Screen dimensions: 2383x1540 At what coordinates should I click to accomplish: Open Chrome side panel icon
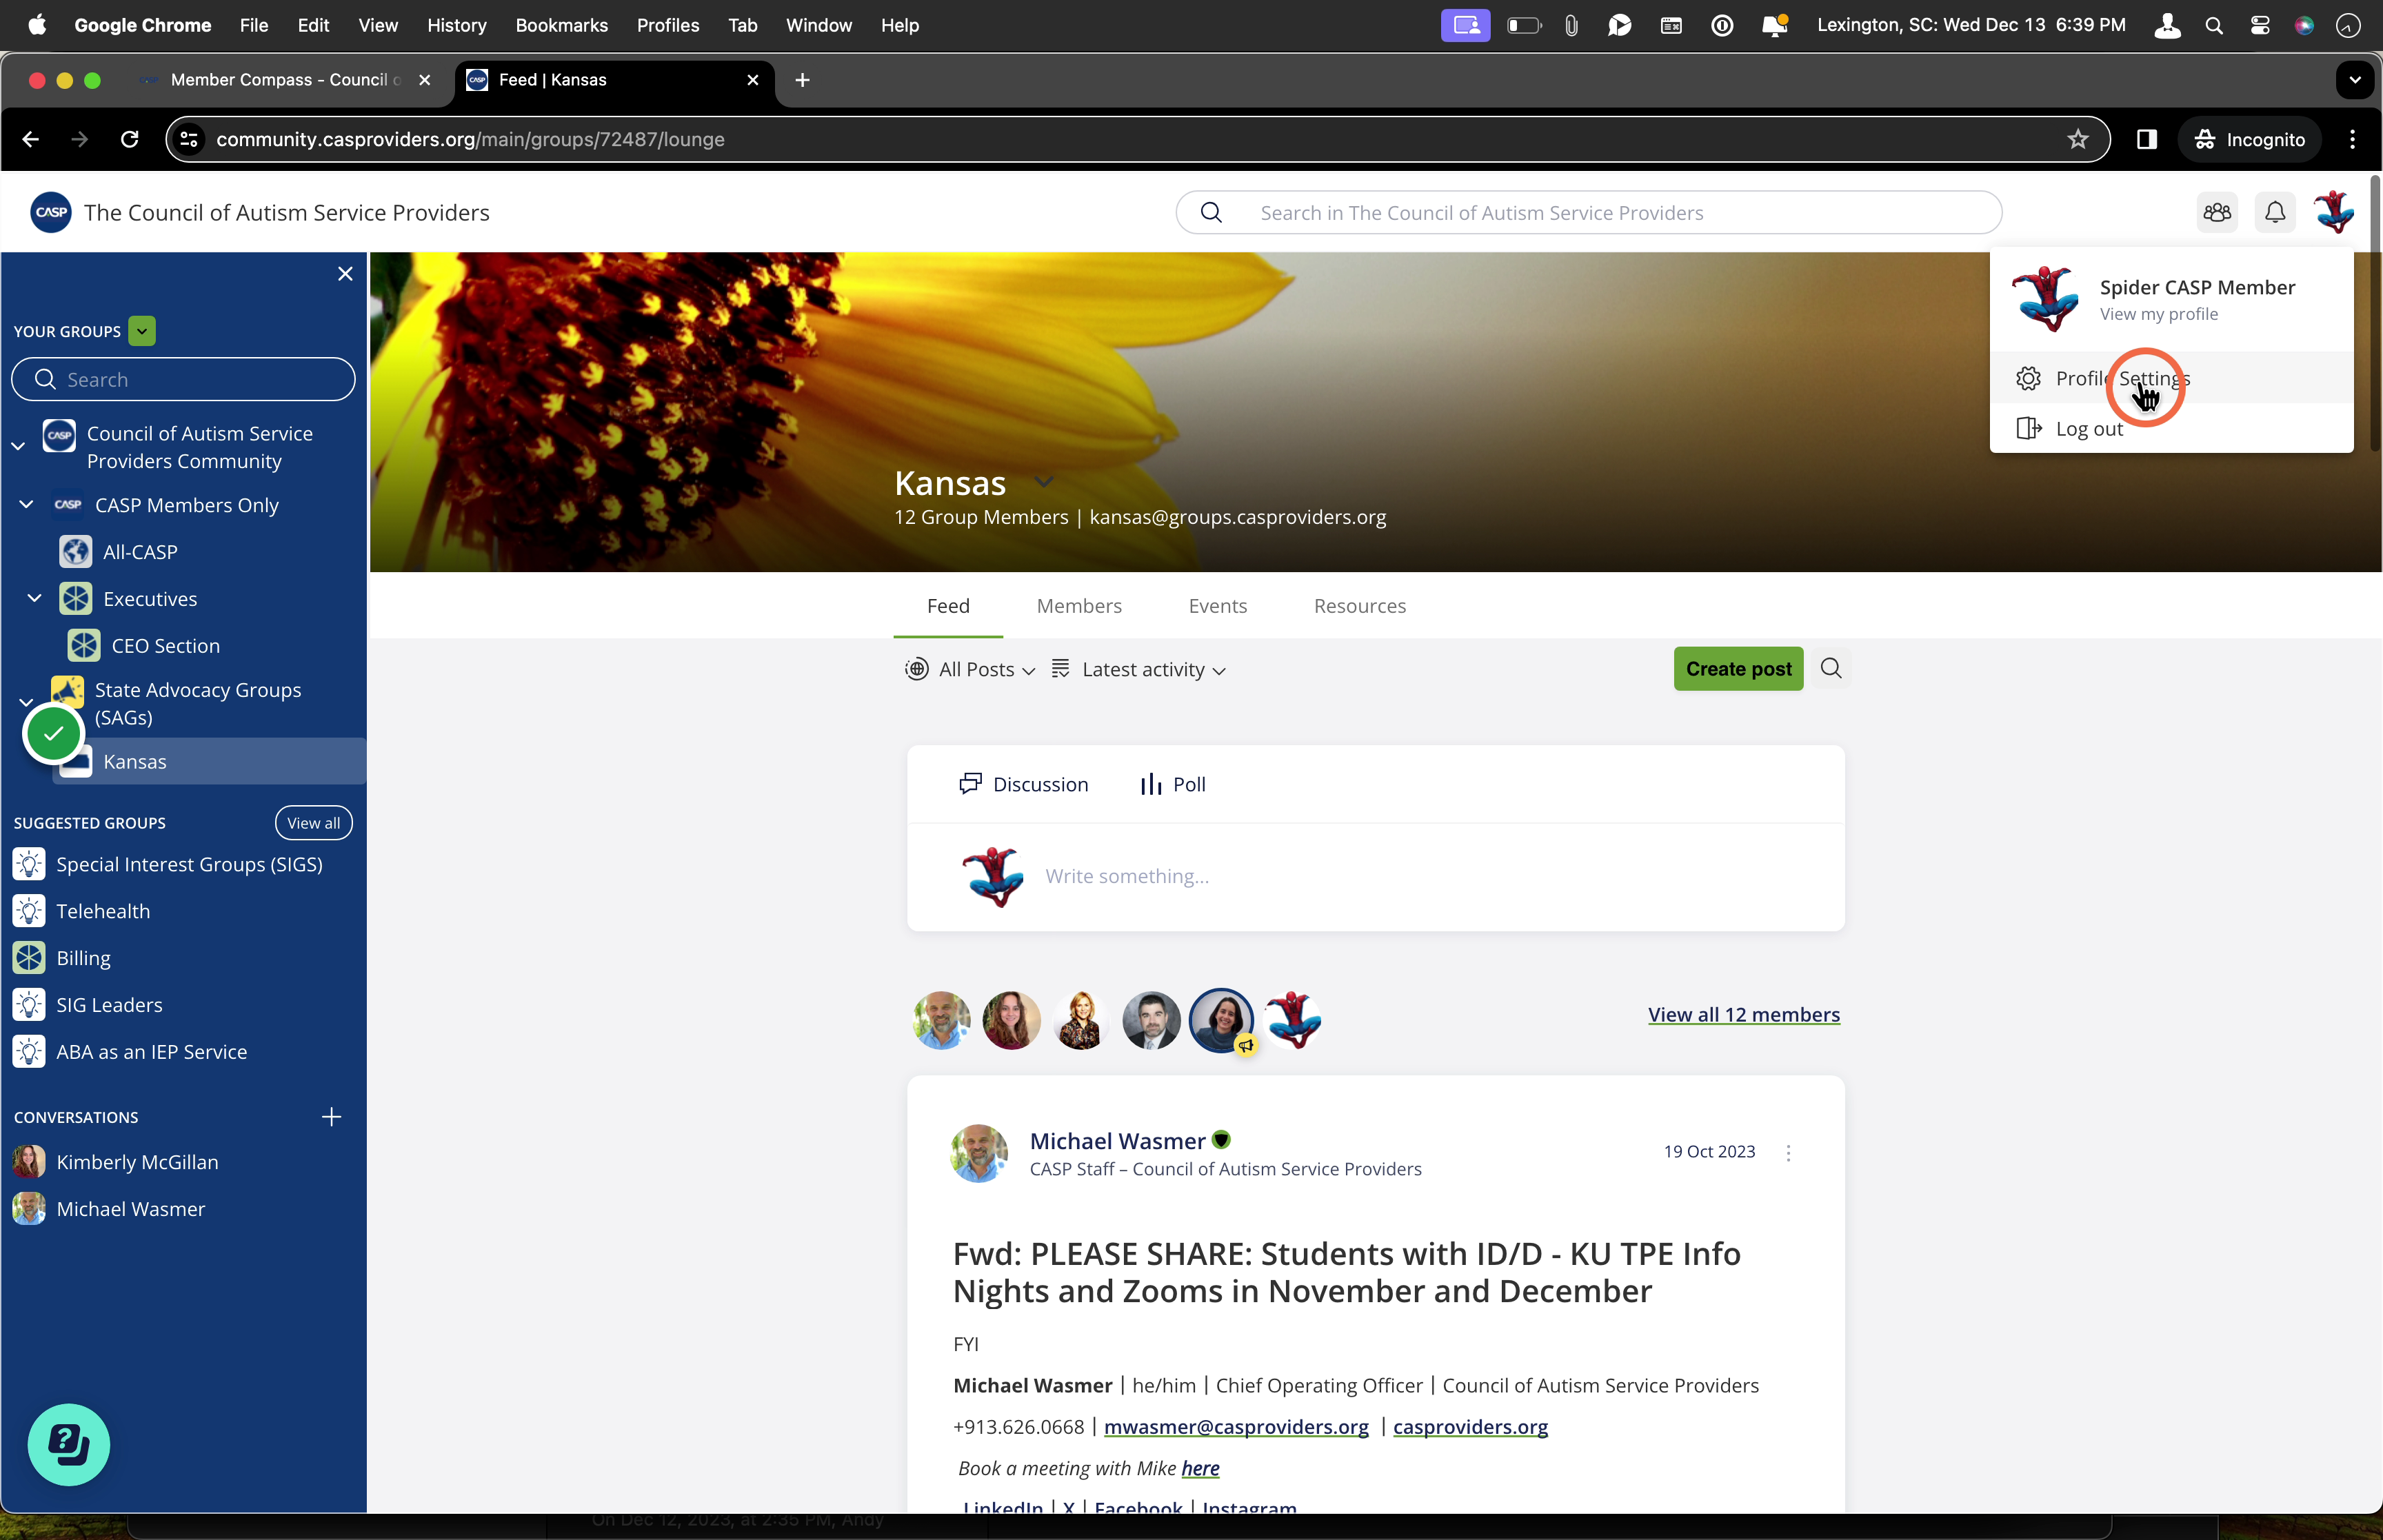pyautogui.click(x=2147, y=139)
